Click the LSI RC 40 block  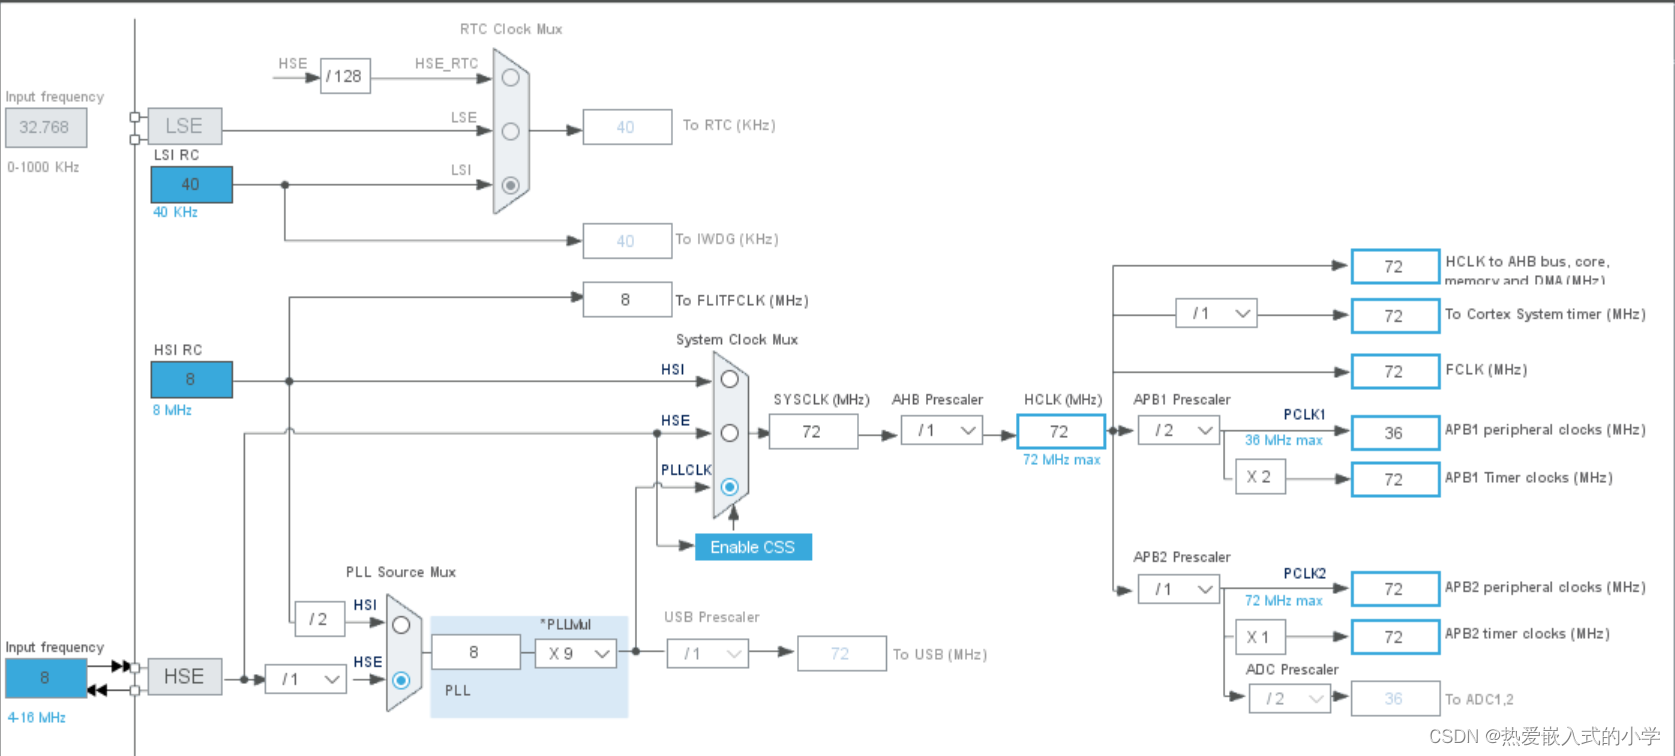(x=192, y=185)
